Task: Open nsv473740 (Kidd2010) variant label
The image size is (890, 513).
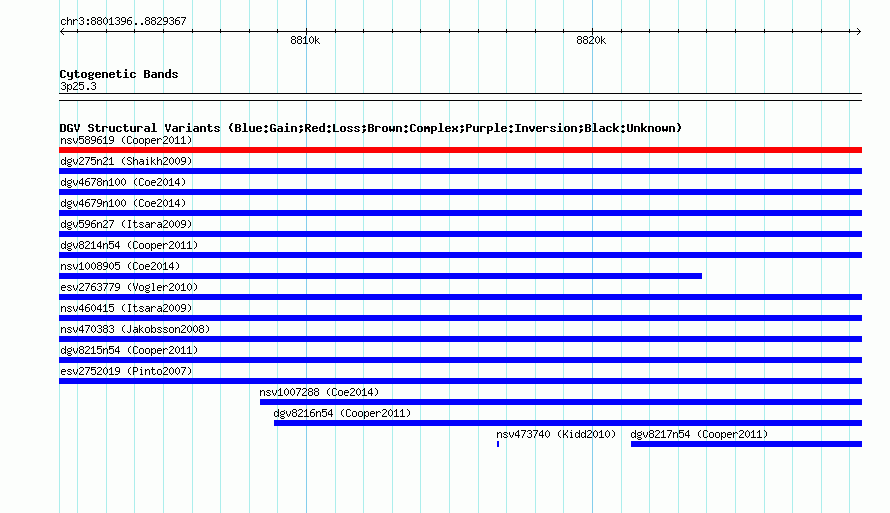Action: pyautogui.click(x=556, y=434)
